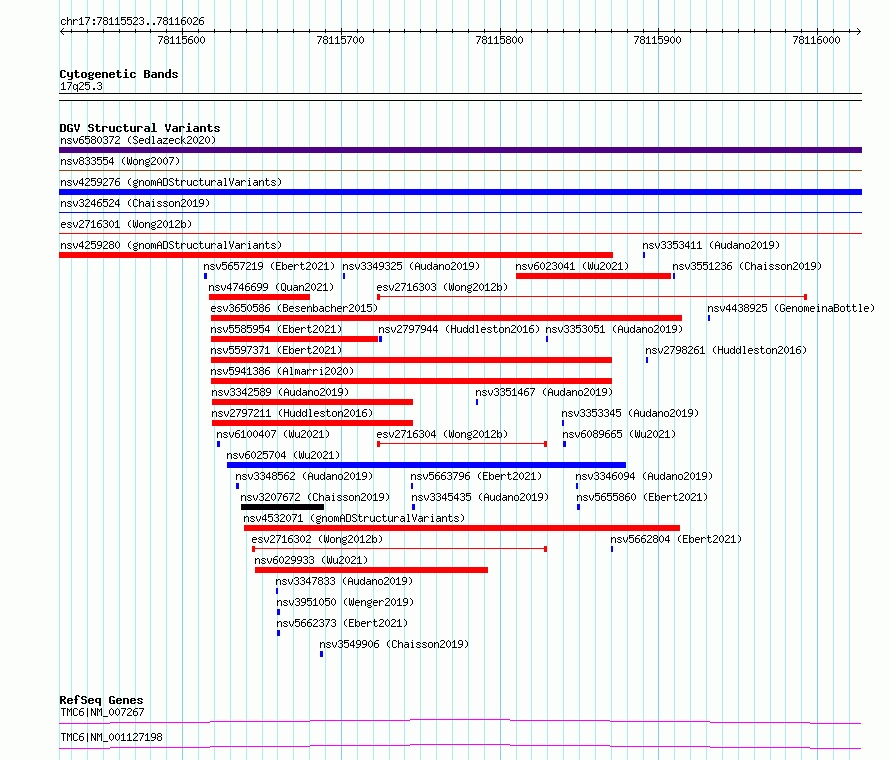Viewport: 890px width, 760px height.
Task: Click nsv5662804 (Ebert2021) label
Action: (x=676, y=539)
